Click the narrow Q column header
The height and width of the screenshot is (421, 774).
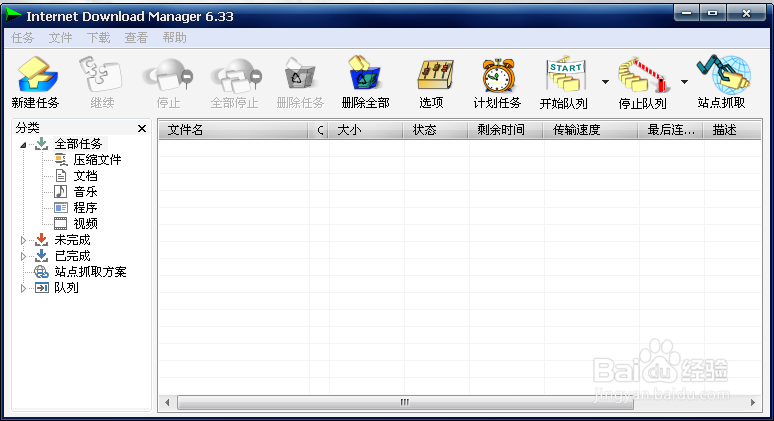319,130
